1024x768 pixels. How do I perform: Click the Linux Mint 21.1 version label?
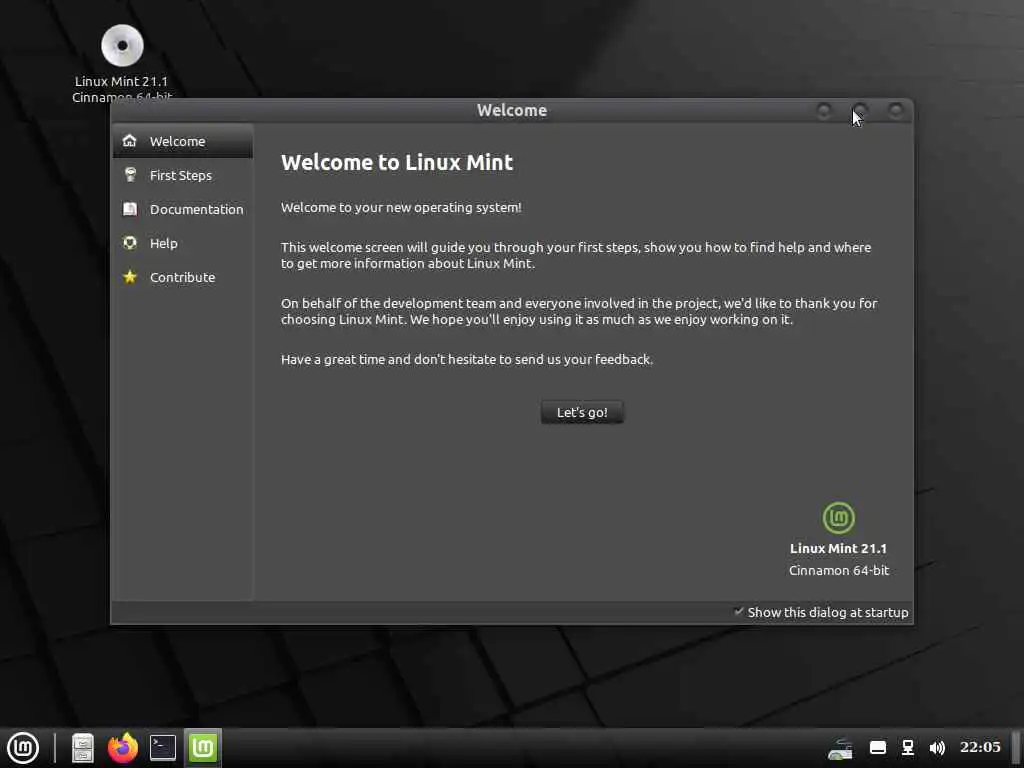pos(839,549)
